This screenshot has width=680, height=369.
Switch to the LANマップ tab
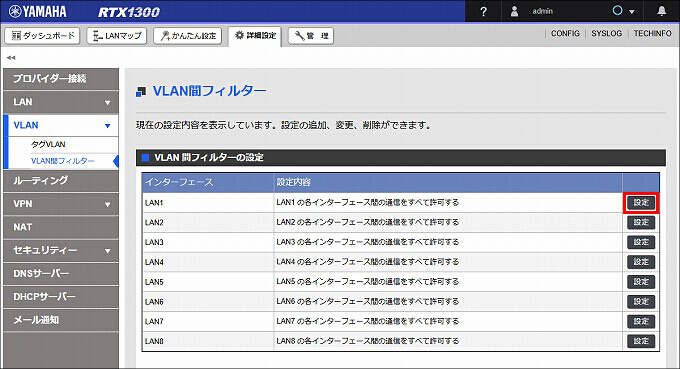pos(117,36)
